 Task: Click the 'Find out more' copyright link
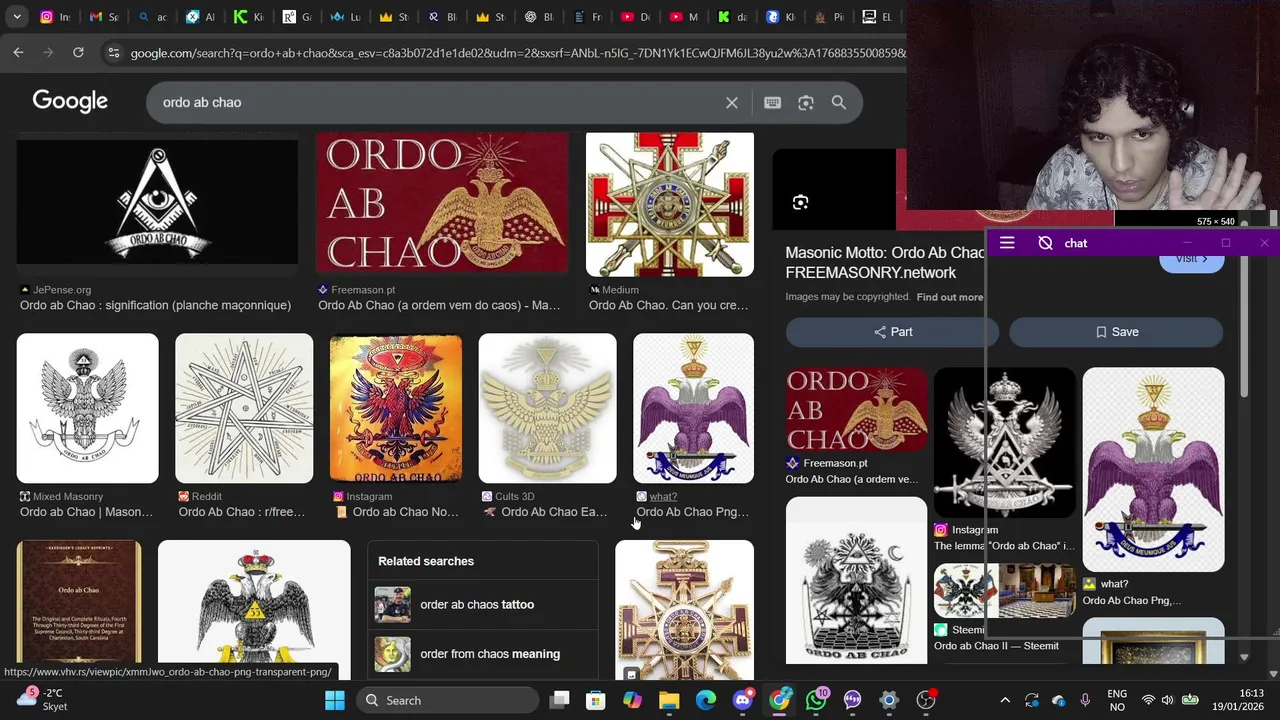click(950, 297)
